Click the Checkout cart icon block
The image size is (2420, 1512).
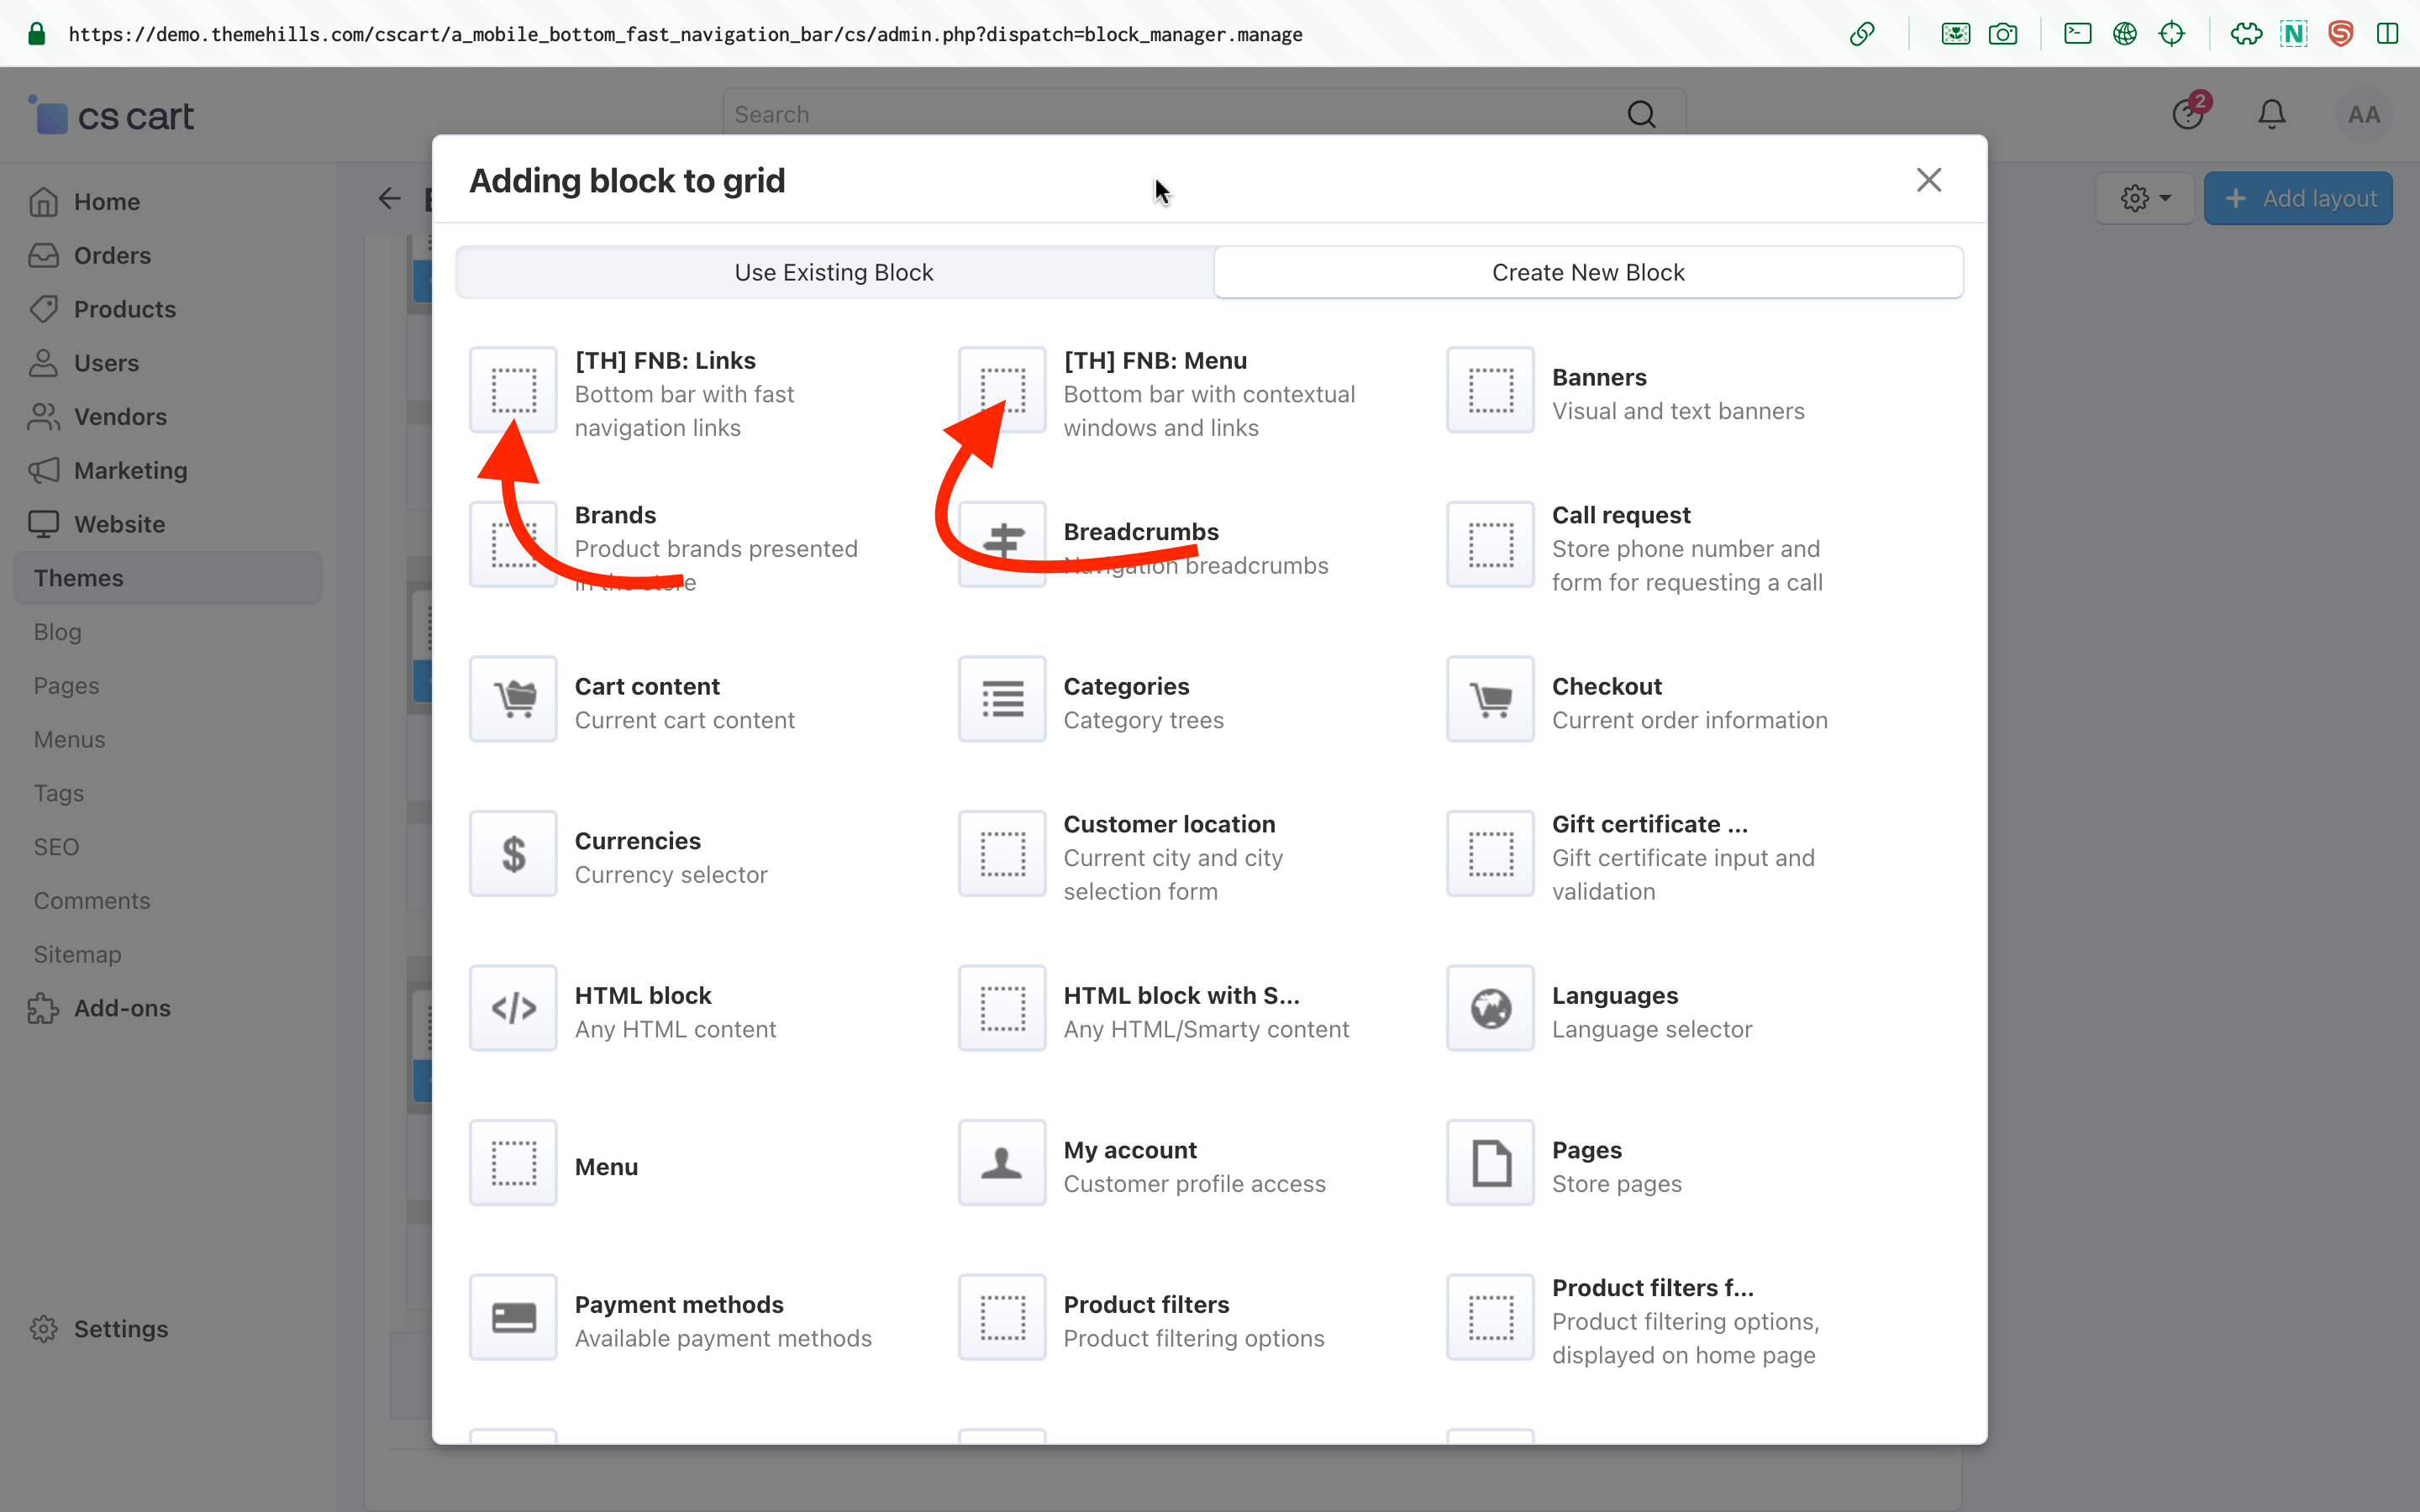click(x=1490, y=699)
